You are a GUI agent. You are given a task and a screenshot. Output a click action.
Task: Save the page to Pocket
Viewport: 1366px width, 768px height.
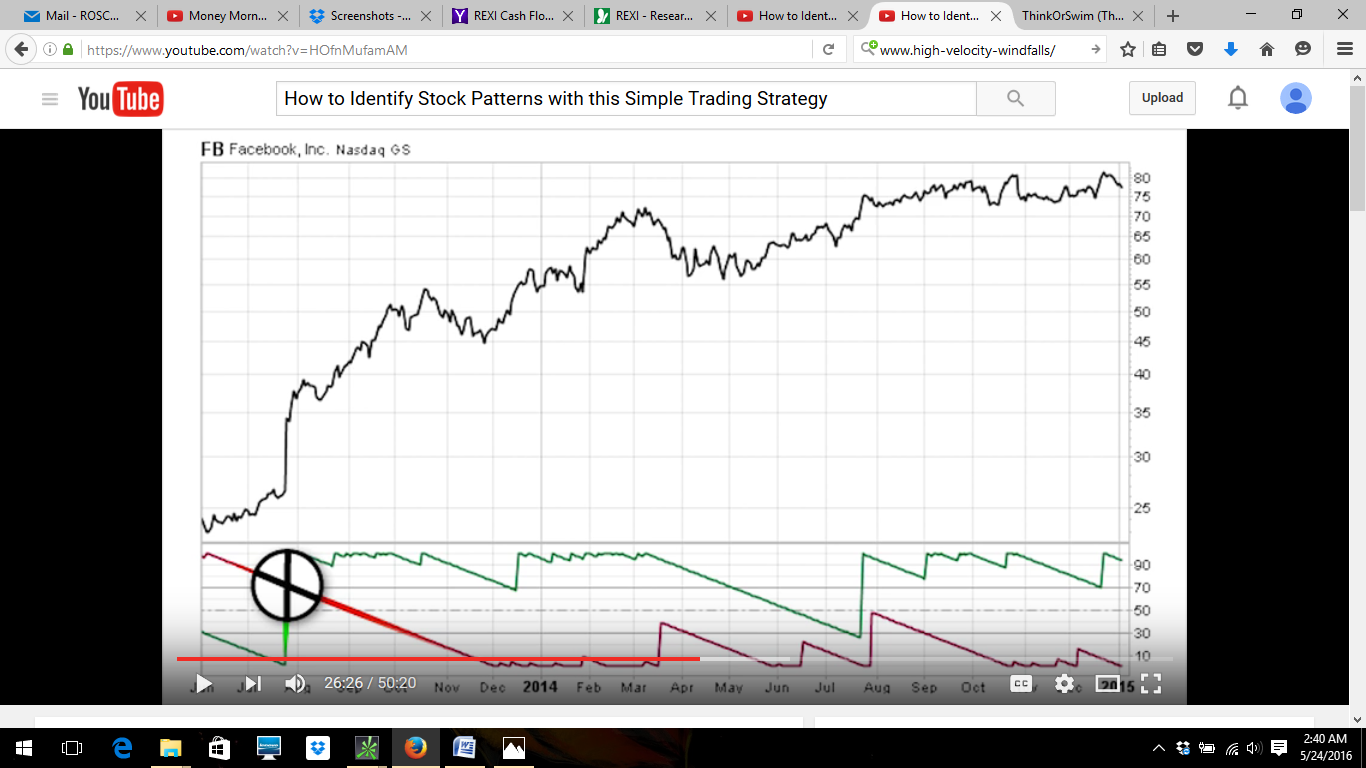[1195, 49]
